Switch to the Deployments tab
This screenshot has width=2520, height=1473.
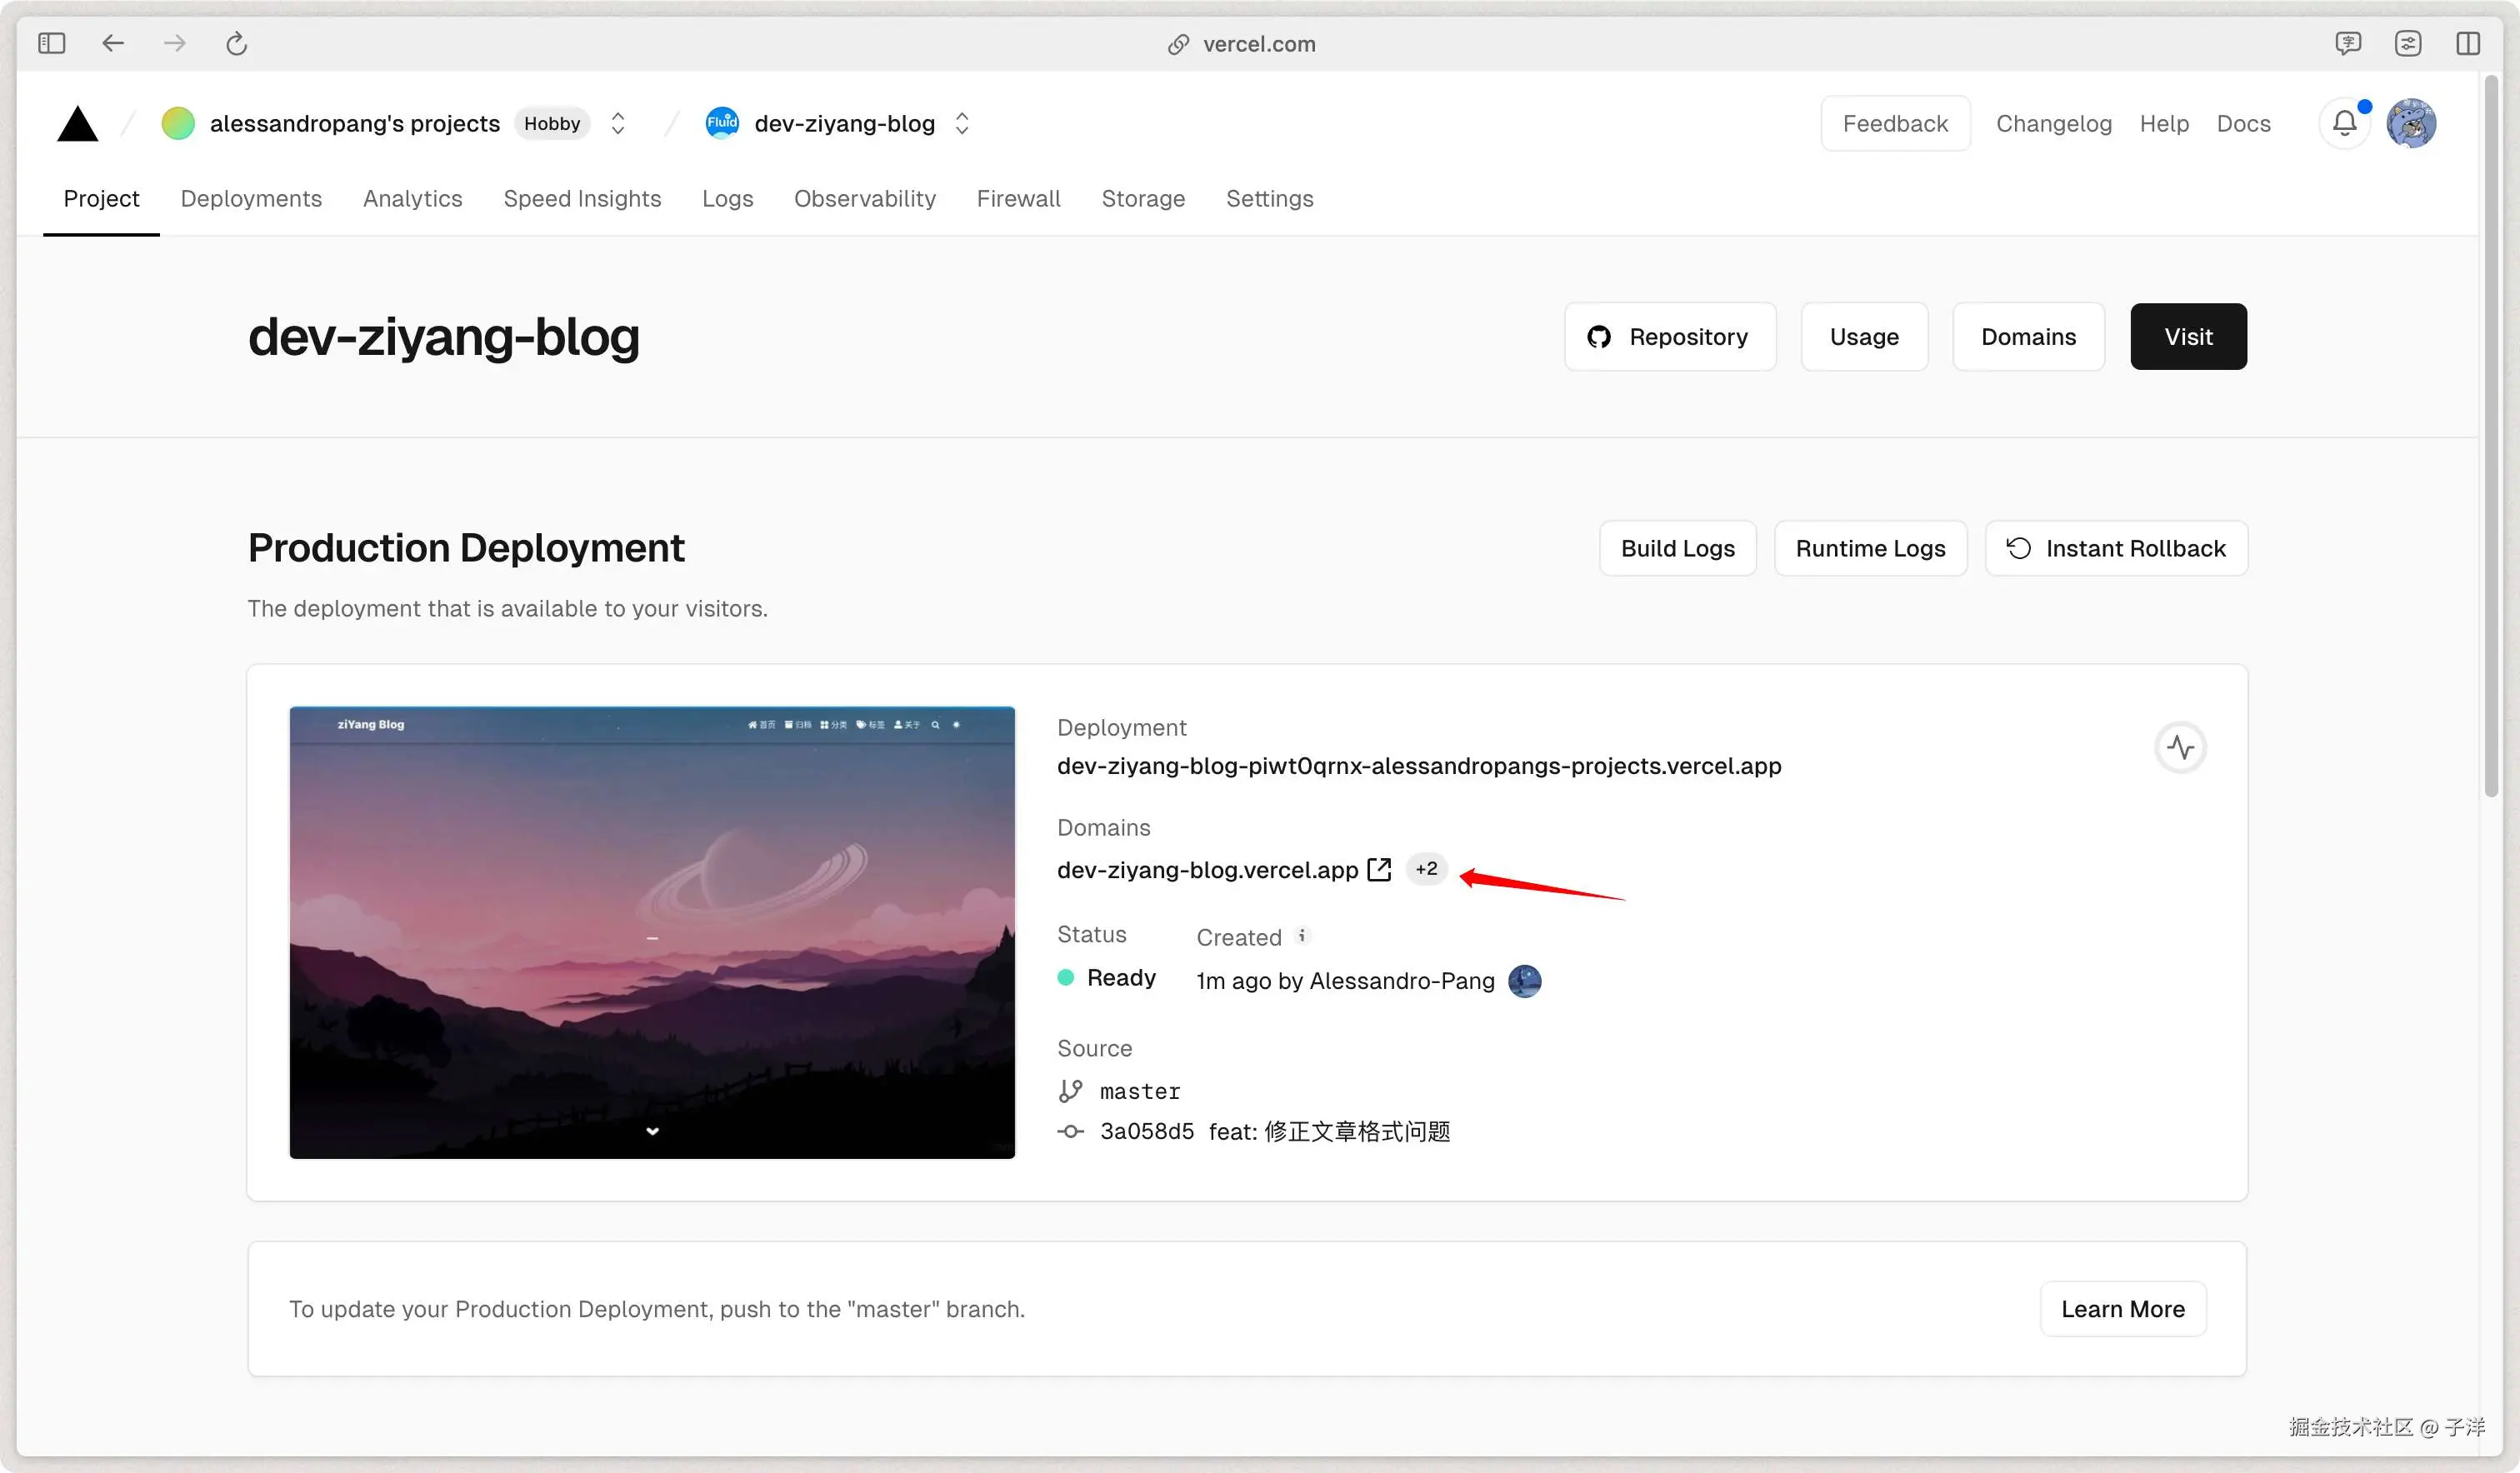(251, 198)
